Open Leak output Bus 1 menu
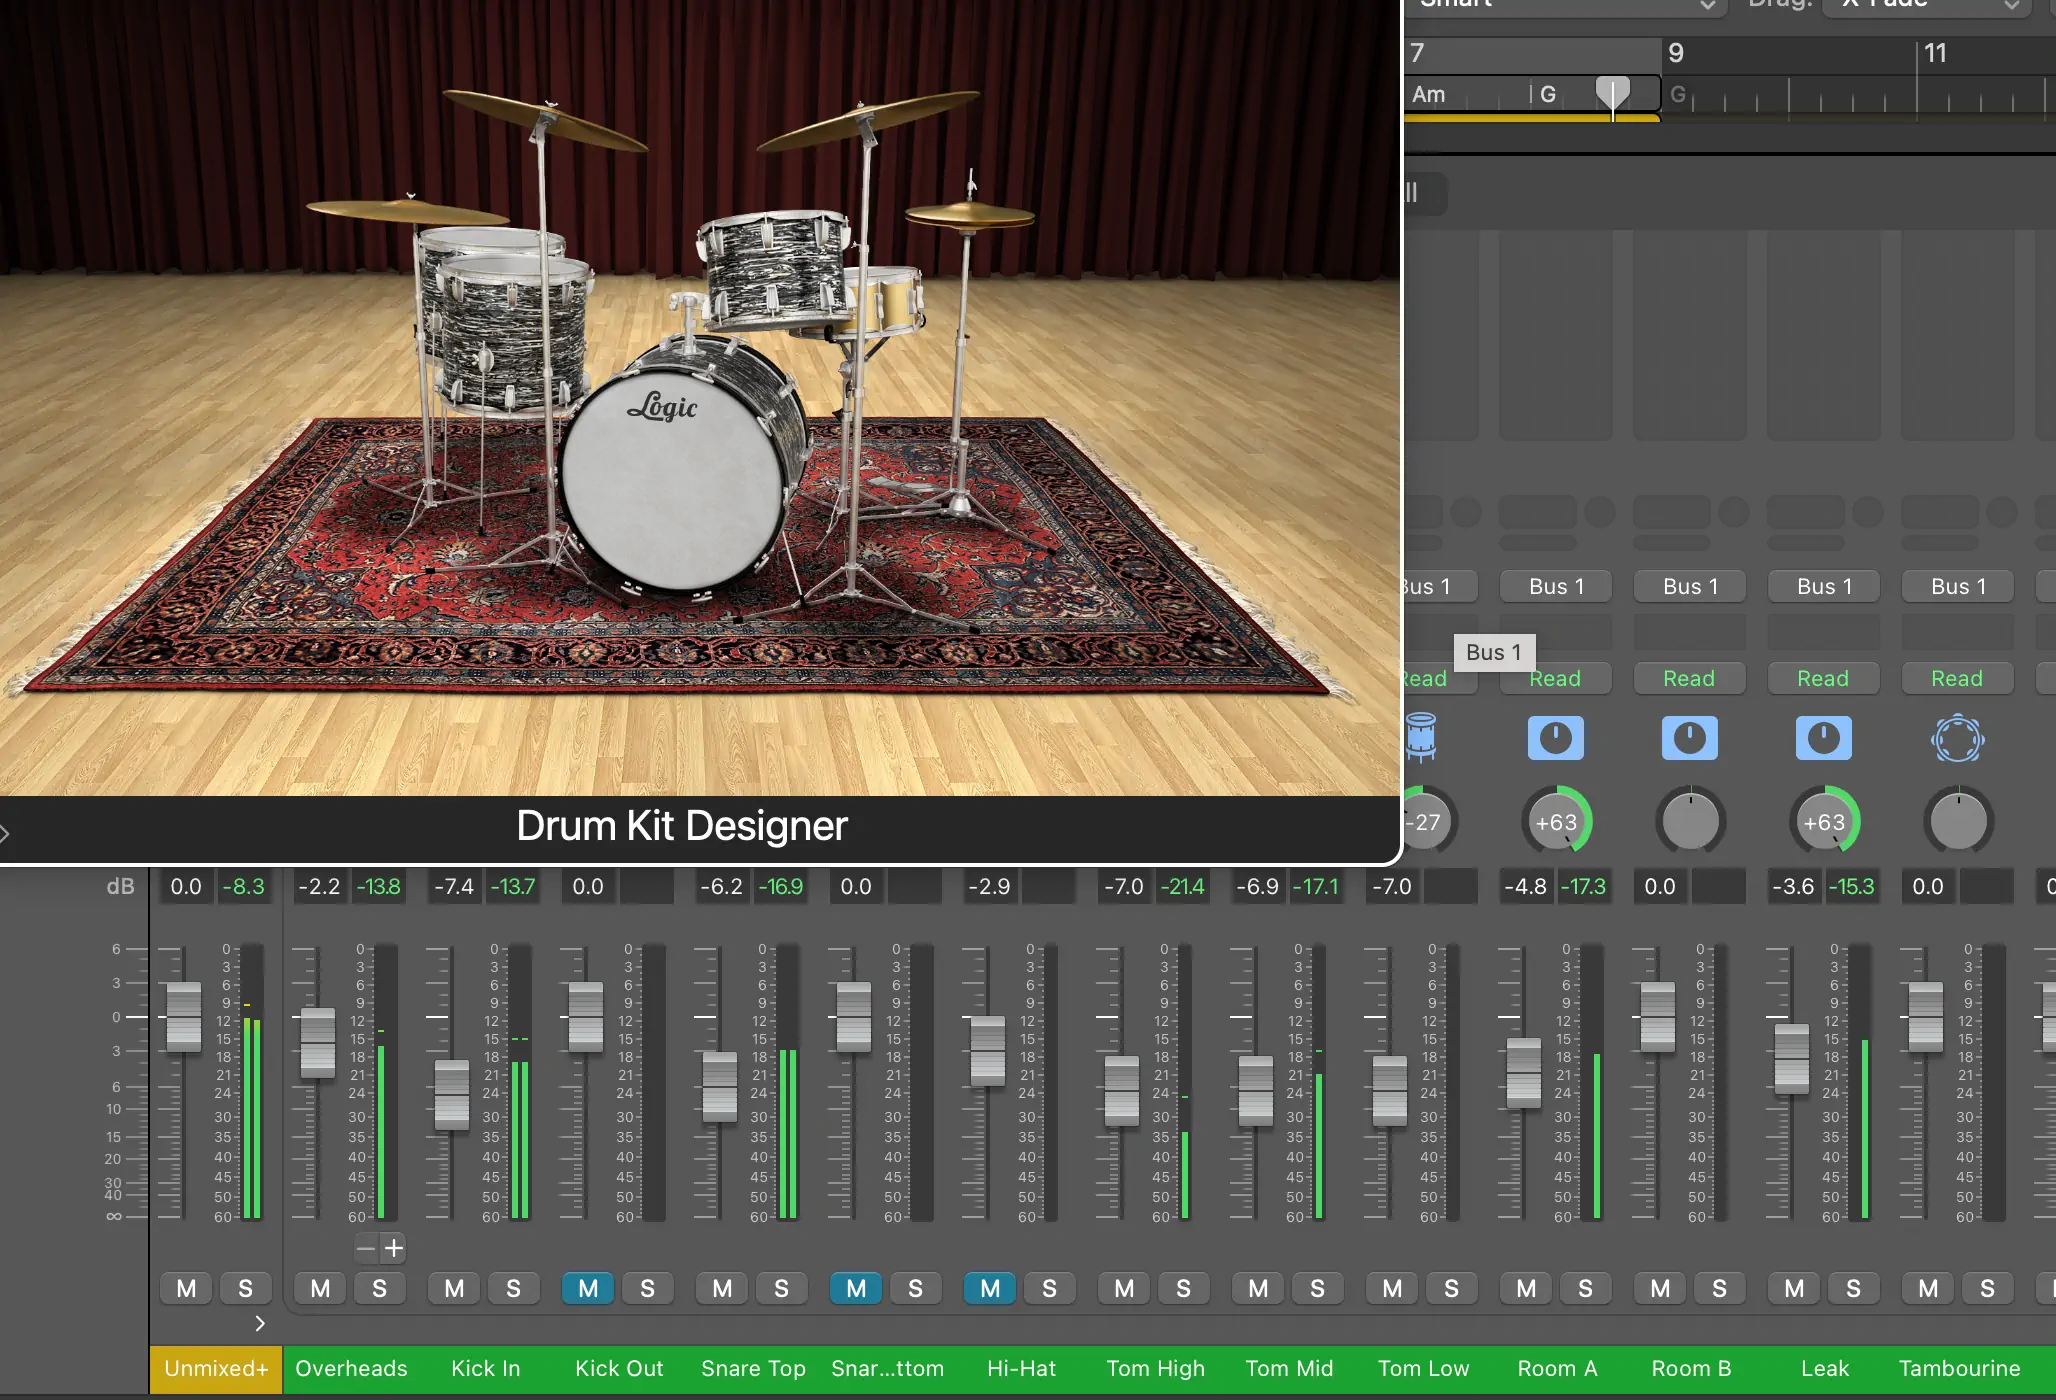This screenshot has width=2056, height=1400. coord(1824,586)
